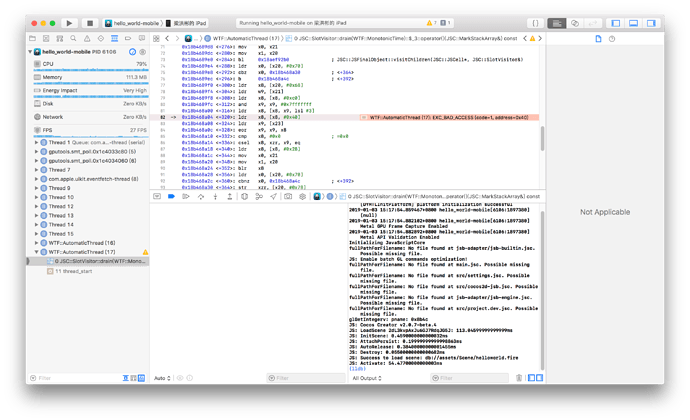Click the Run (play) button
Screen dimensions: 690x420
pyautogui.click(x=69, y=23)
